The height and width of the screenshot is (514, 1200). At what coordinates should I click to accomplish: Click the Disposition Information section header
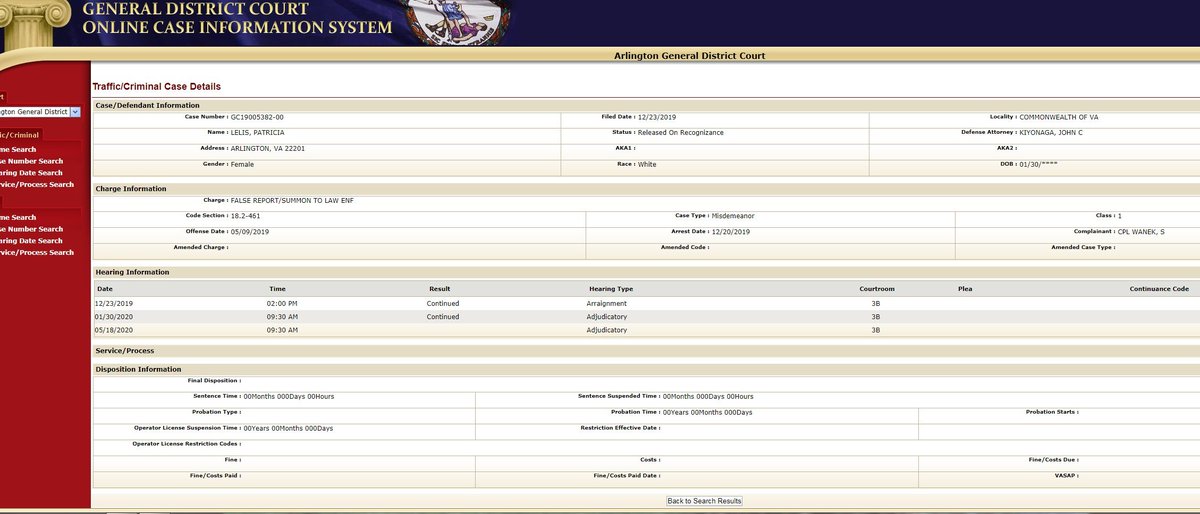[x=138, y=369]
